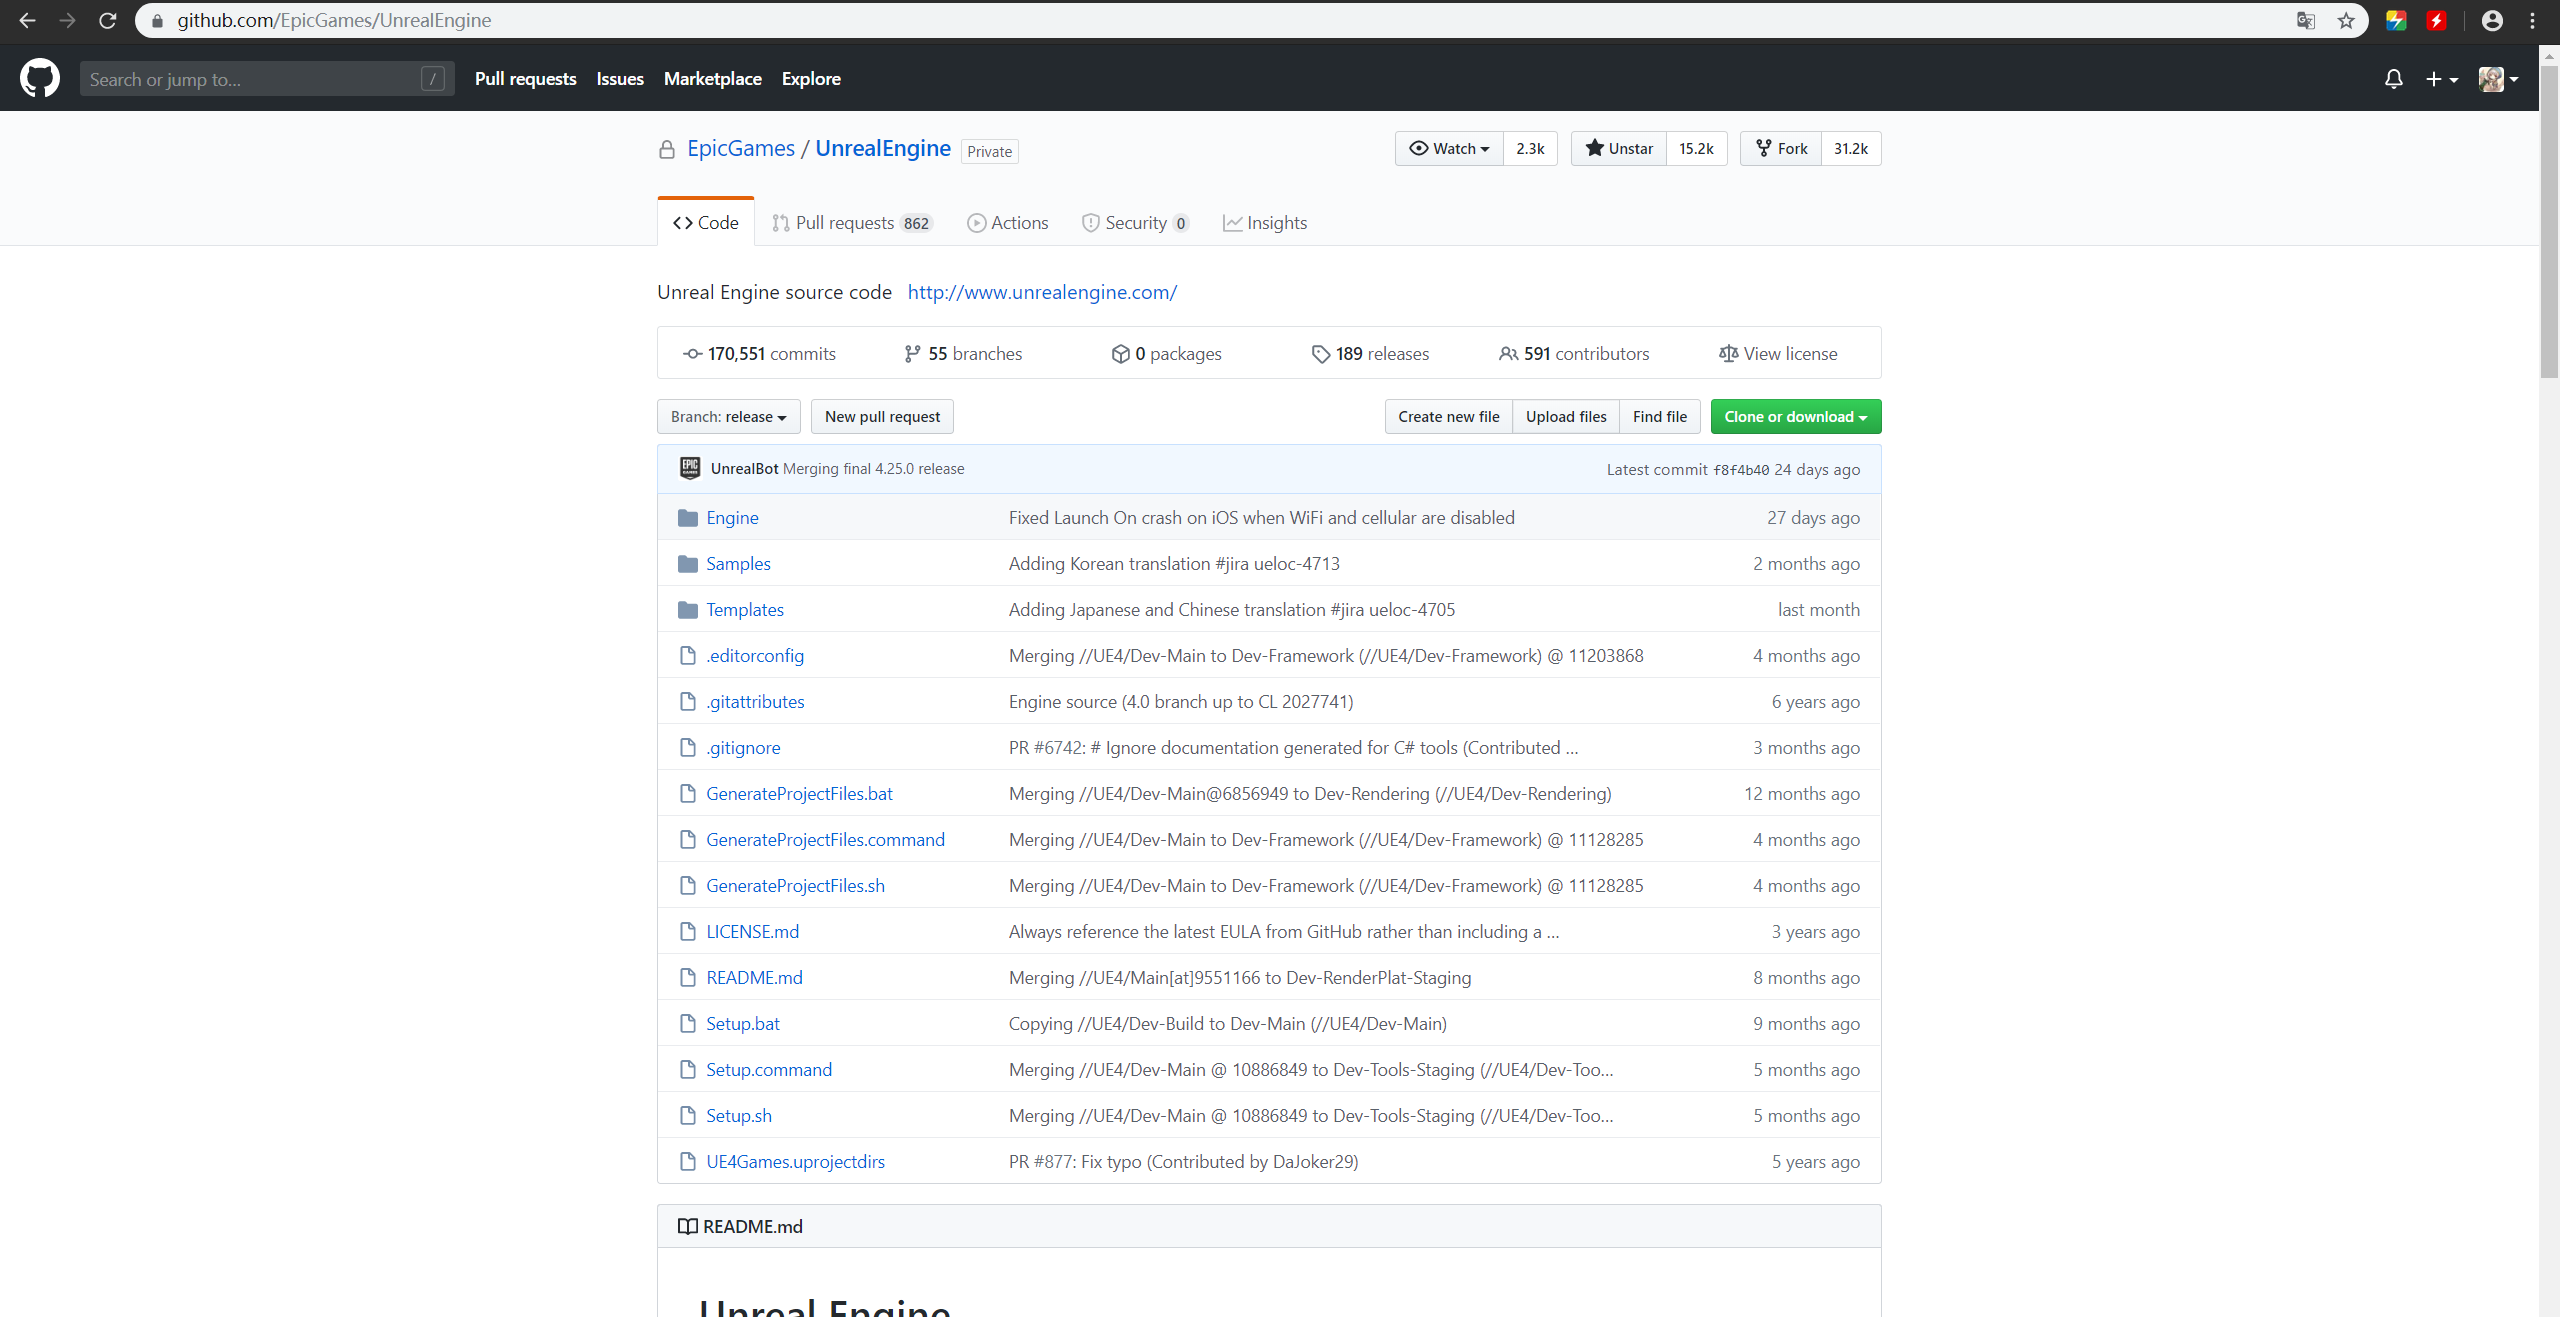Viewport: 2560px width, 1317px height.
Task: Click the browser back arrow
Action: point(27,20)
